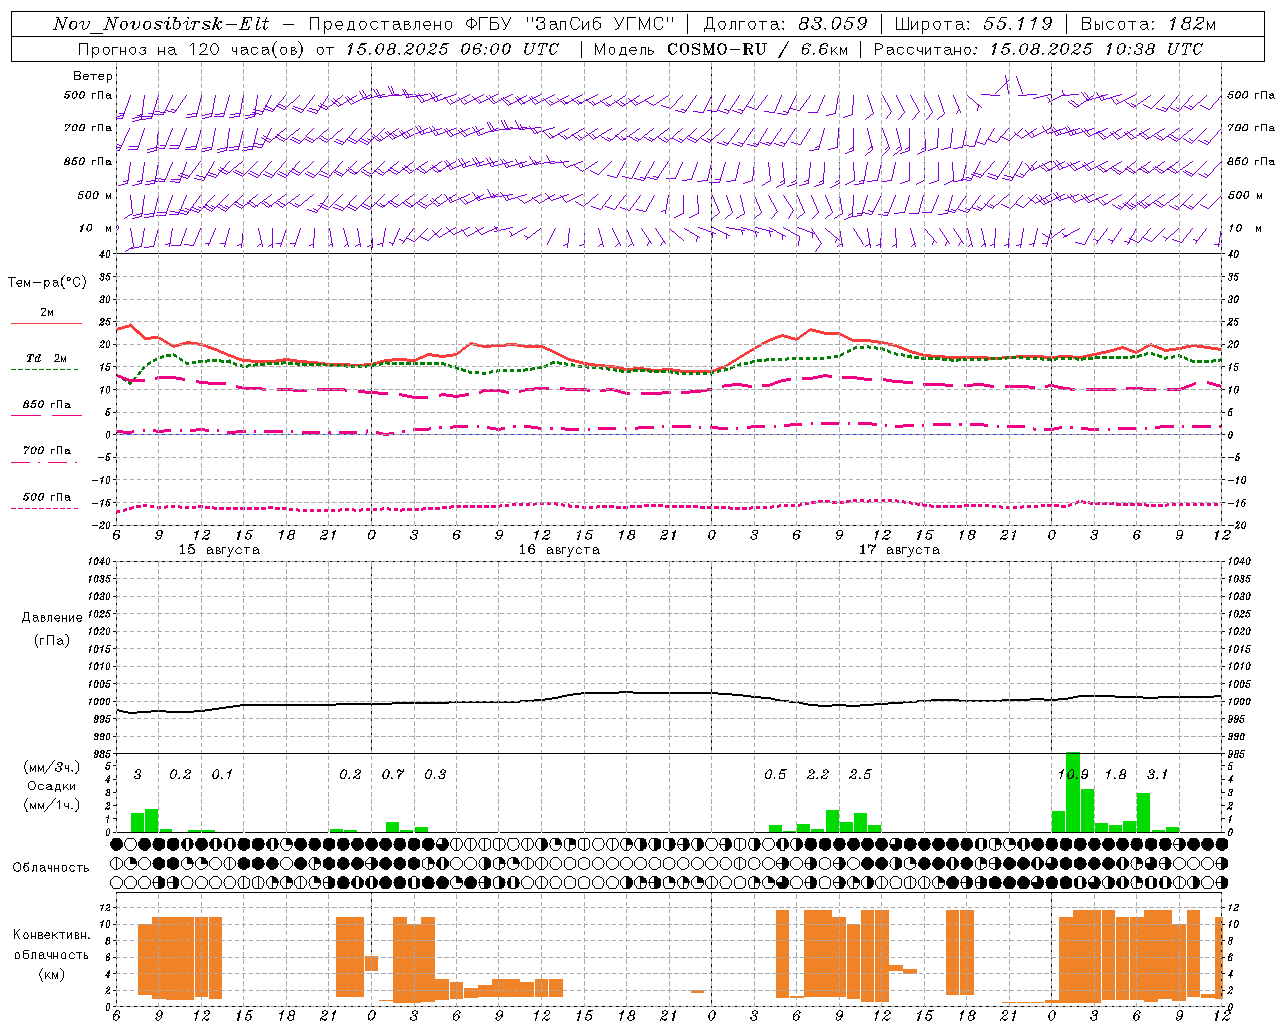Click the Ветер panel label
Viewport: 1280px width, 1024px height.
coord(93,76)
